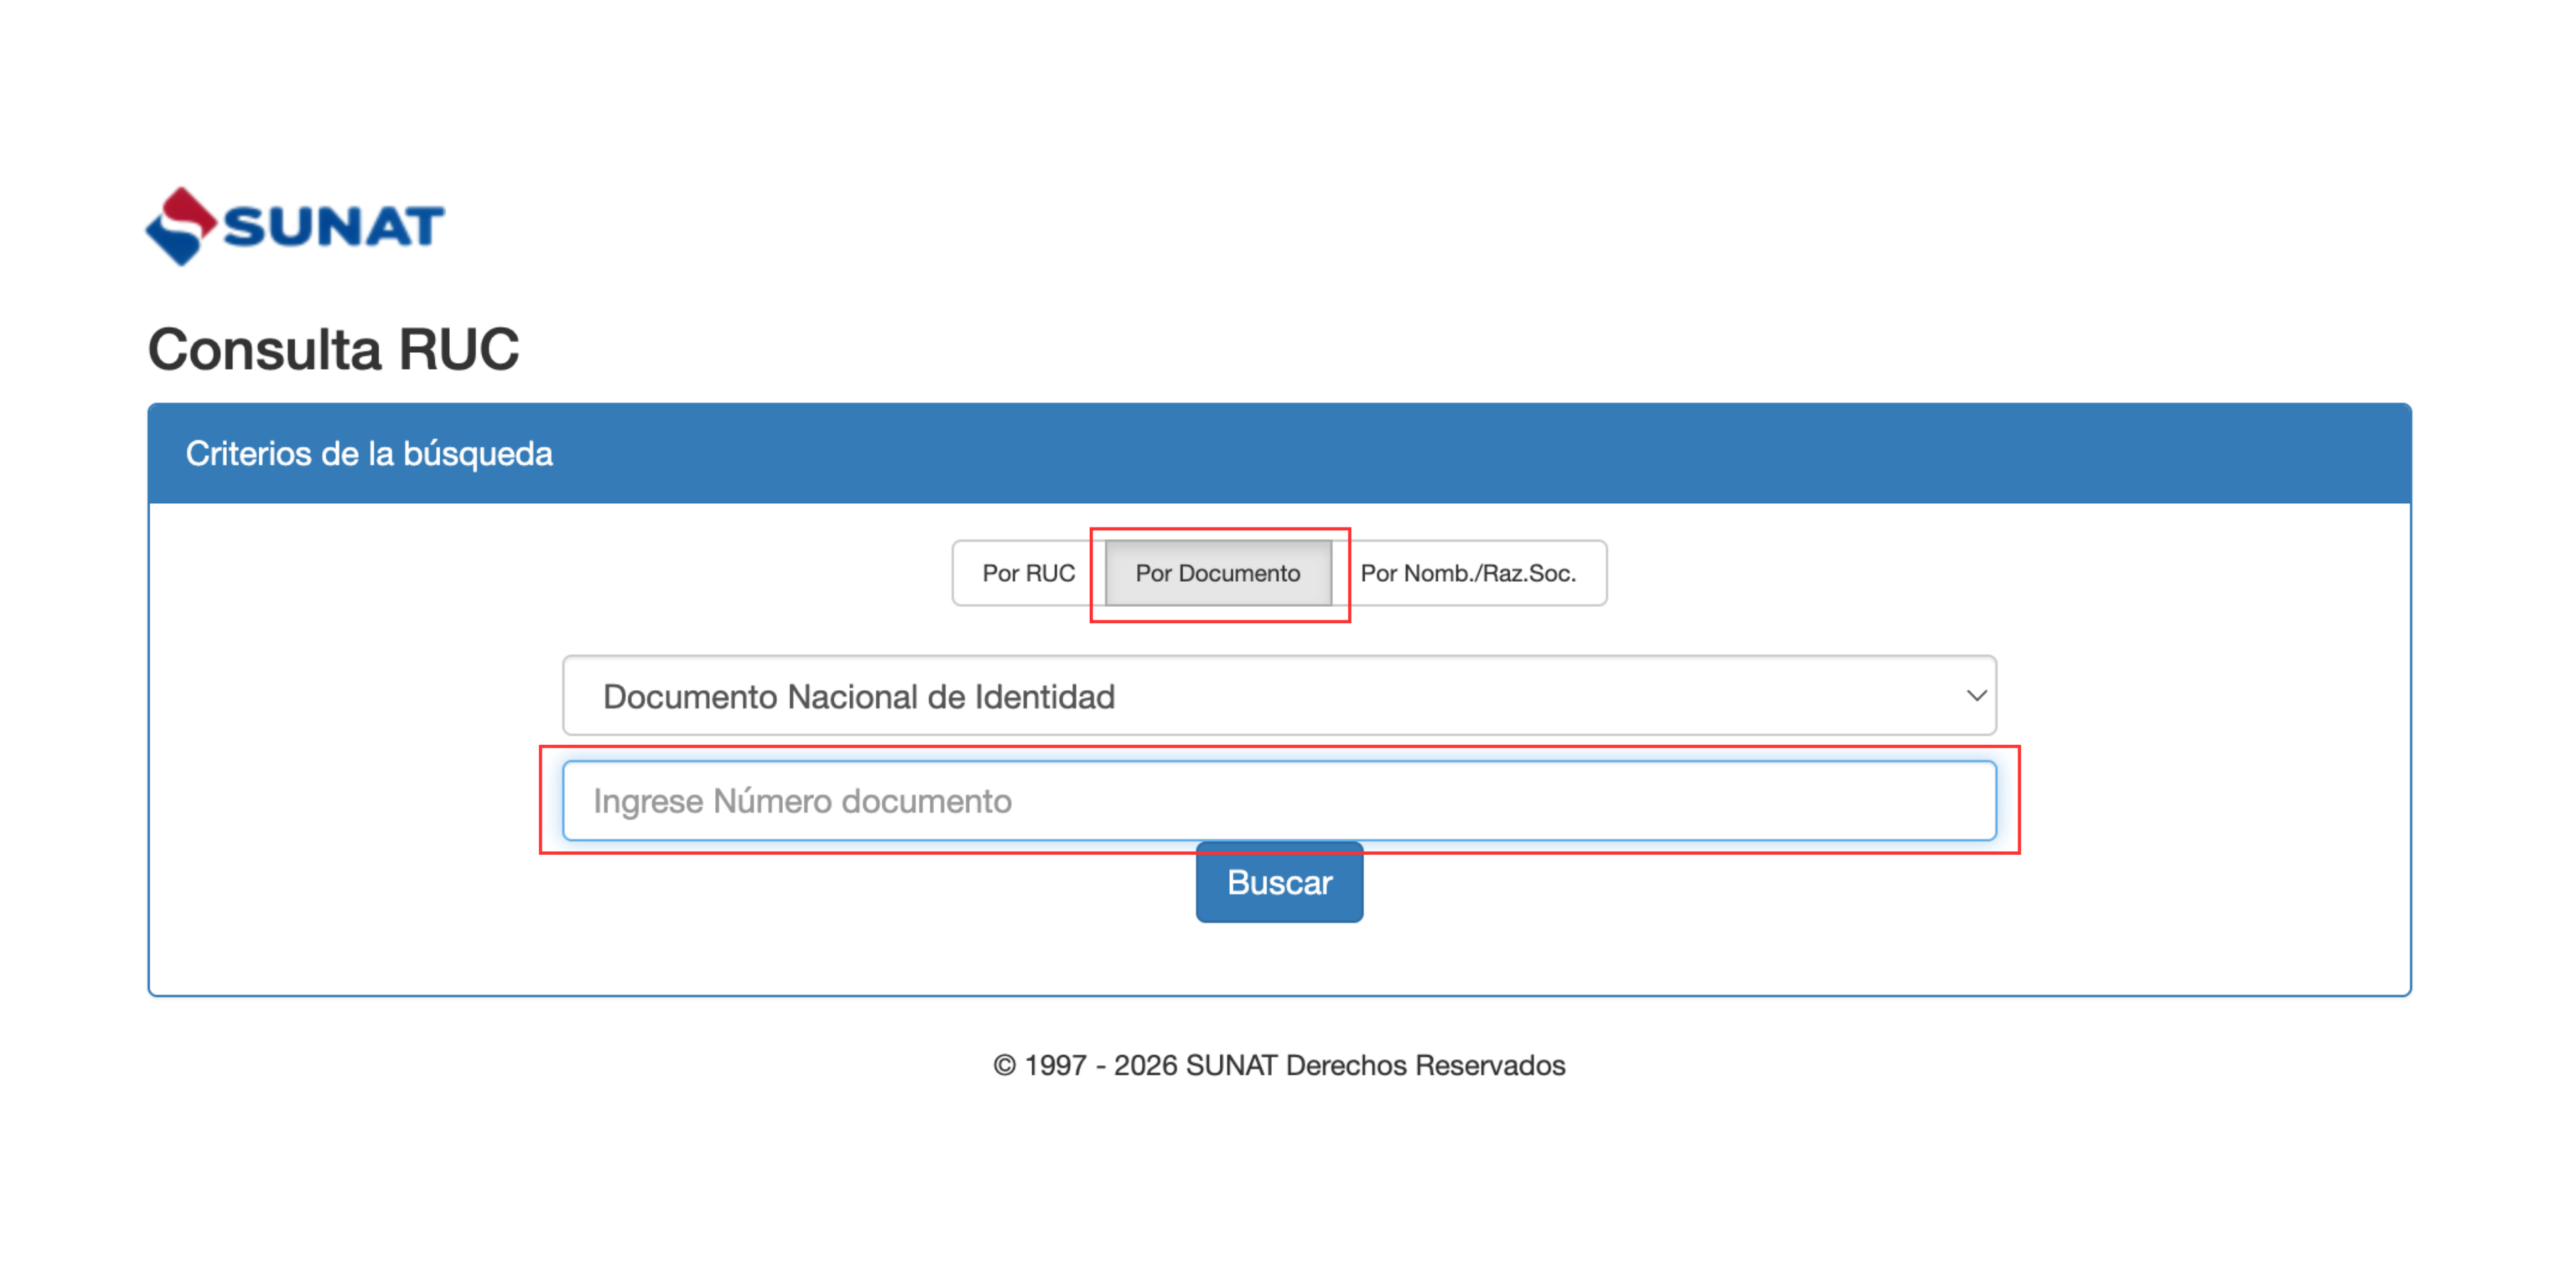Click the chevron on the document type selector
2560x1280 pixels.
1978,696
